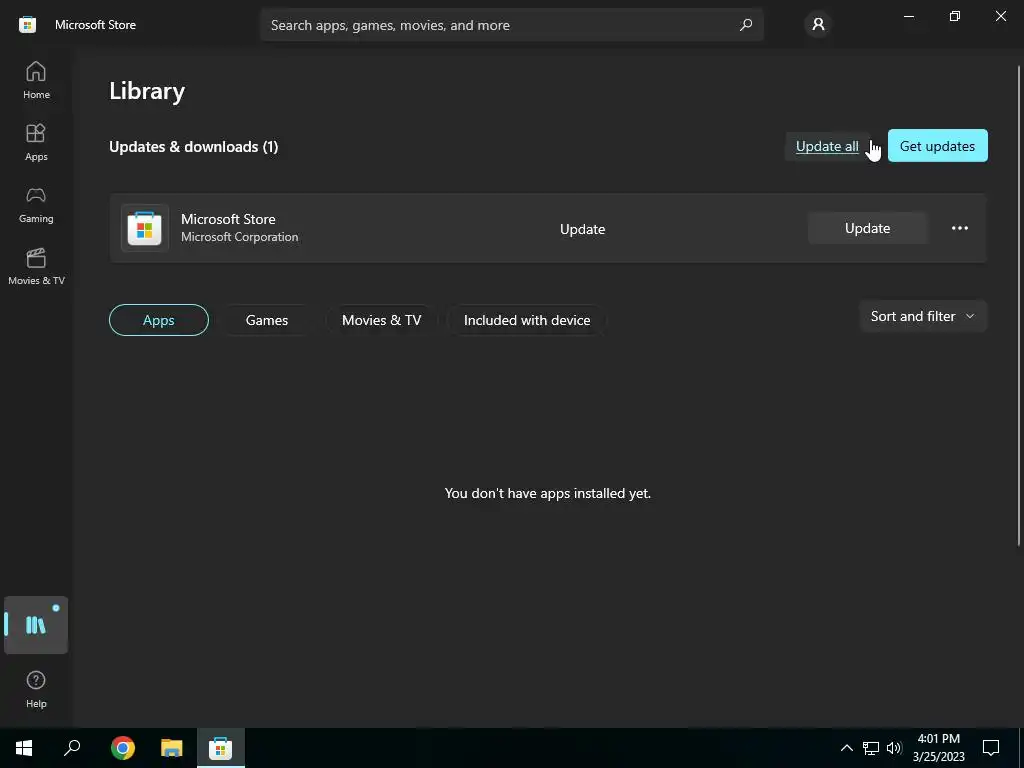Click the Microsoft Store logo in title bar

tap(27, 25)
